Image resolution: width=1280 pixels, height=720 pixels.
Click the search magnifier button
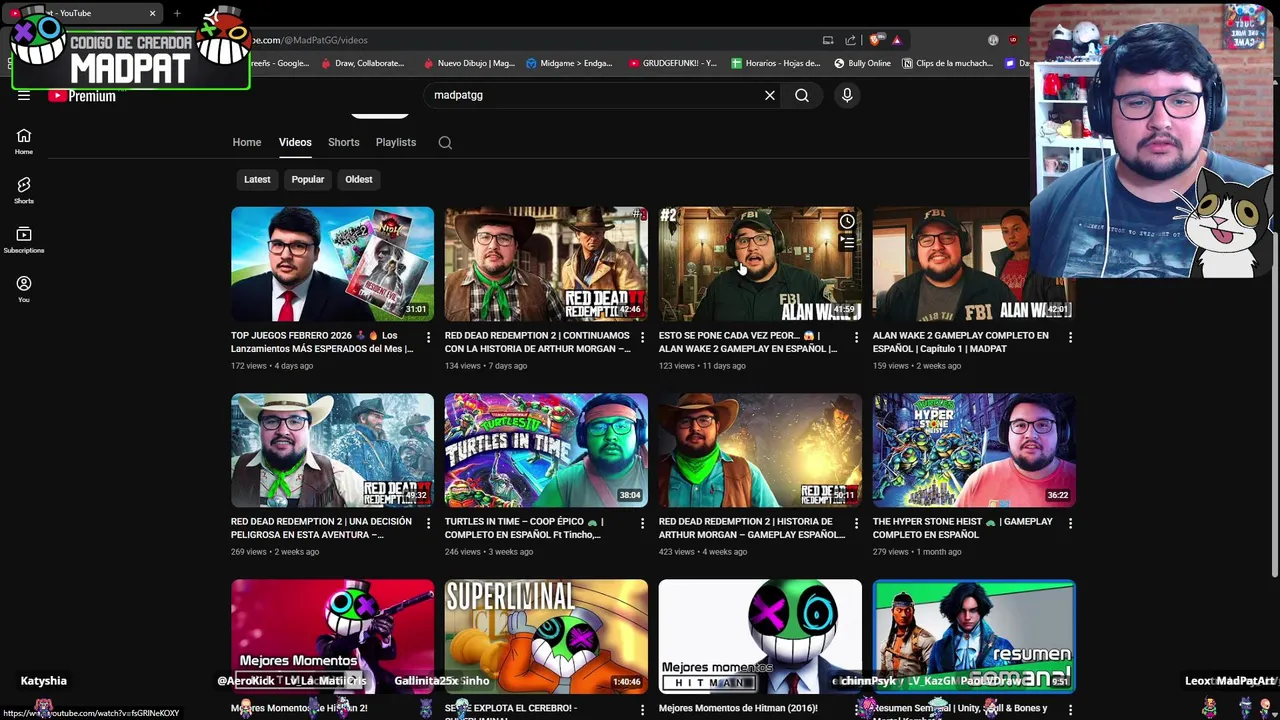(802, 95)
